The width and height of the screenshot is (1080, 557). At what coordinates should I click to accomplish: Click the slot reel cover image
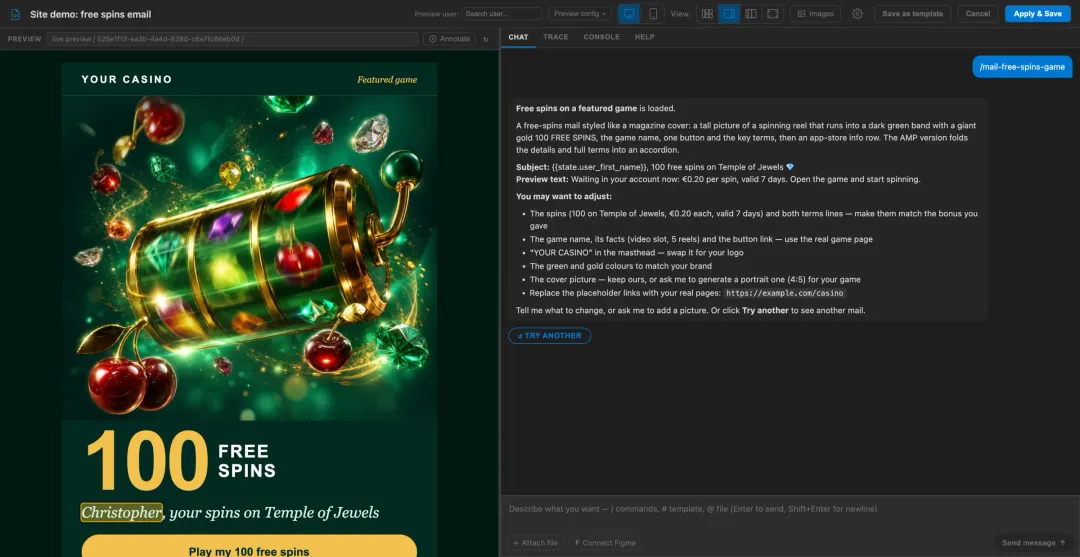(x=249, y=258)
